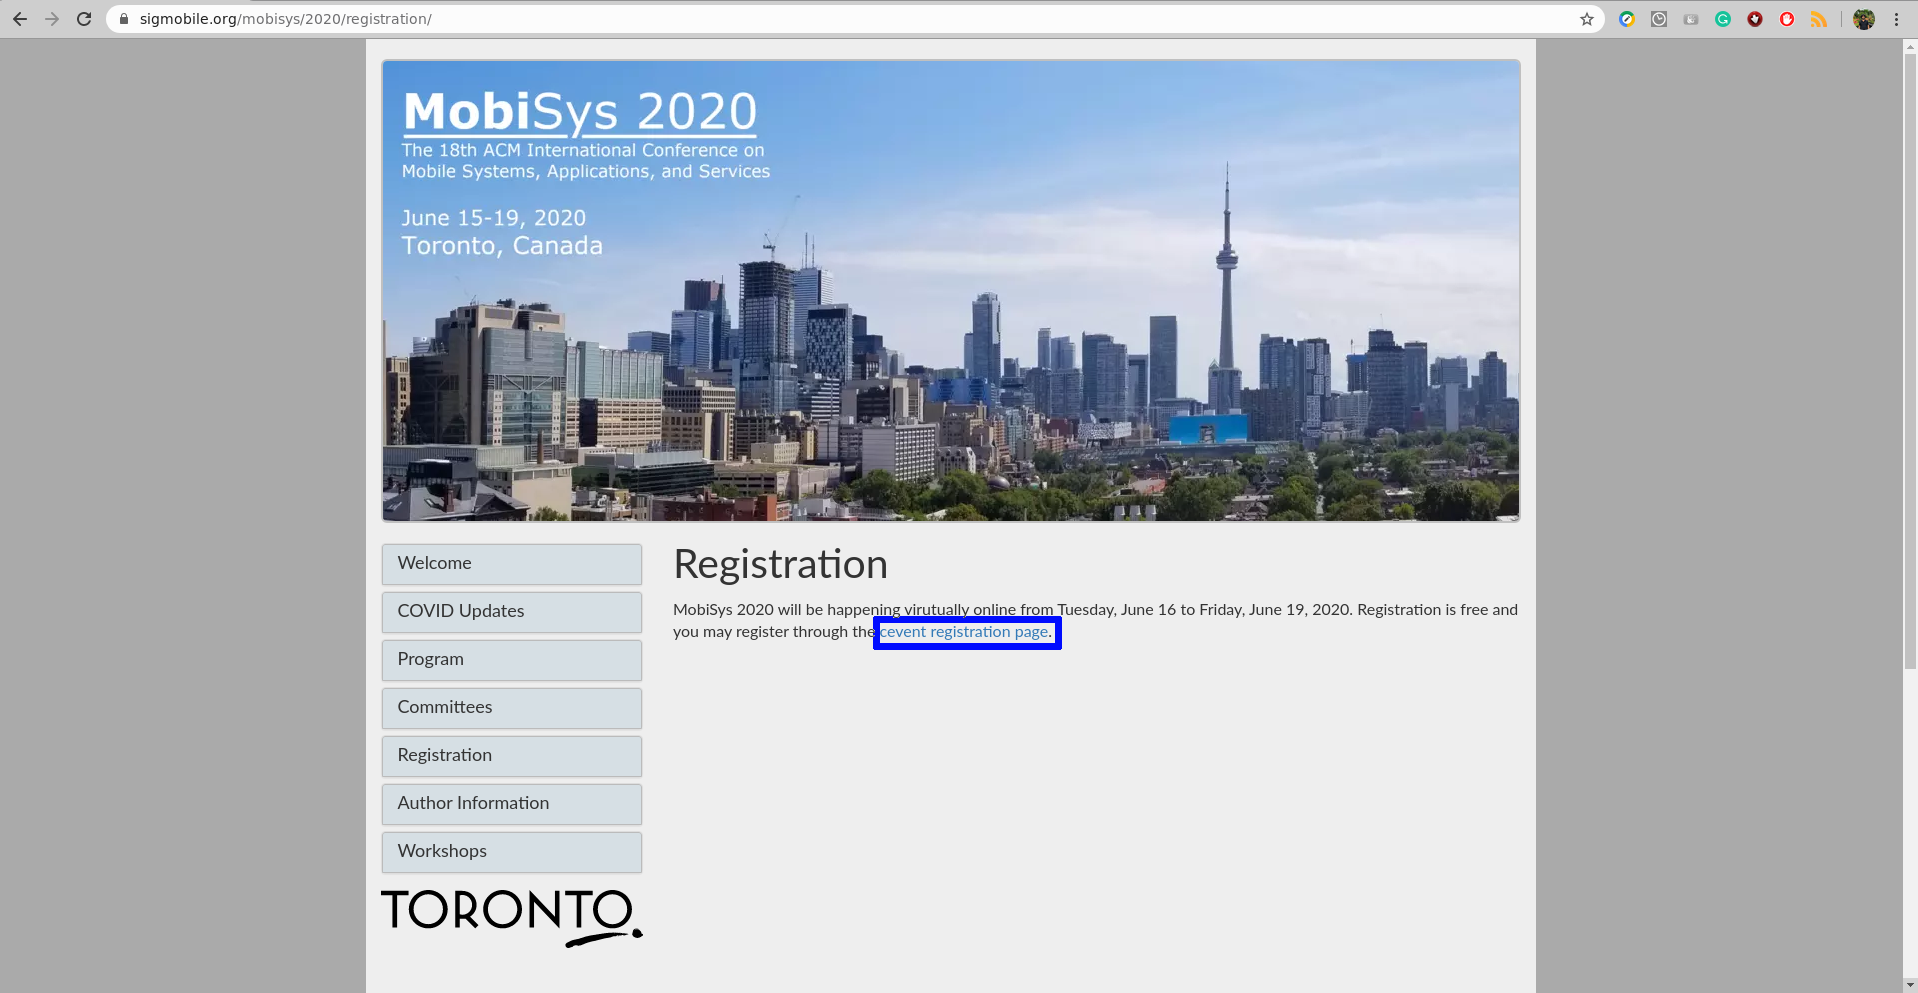The width and height of the screenshot is (1918, 993).
Task: Open the user profile avatar menu
Action: [x=1864, y=19]
